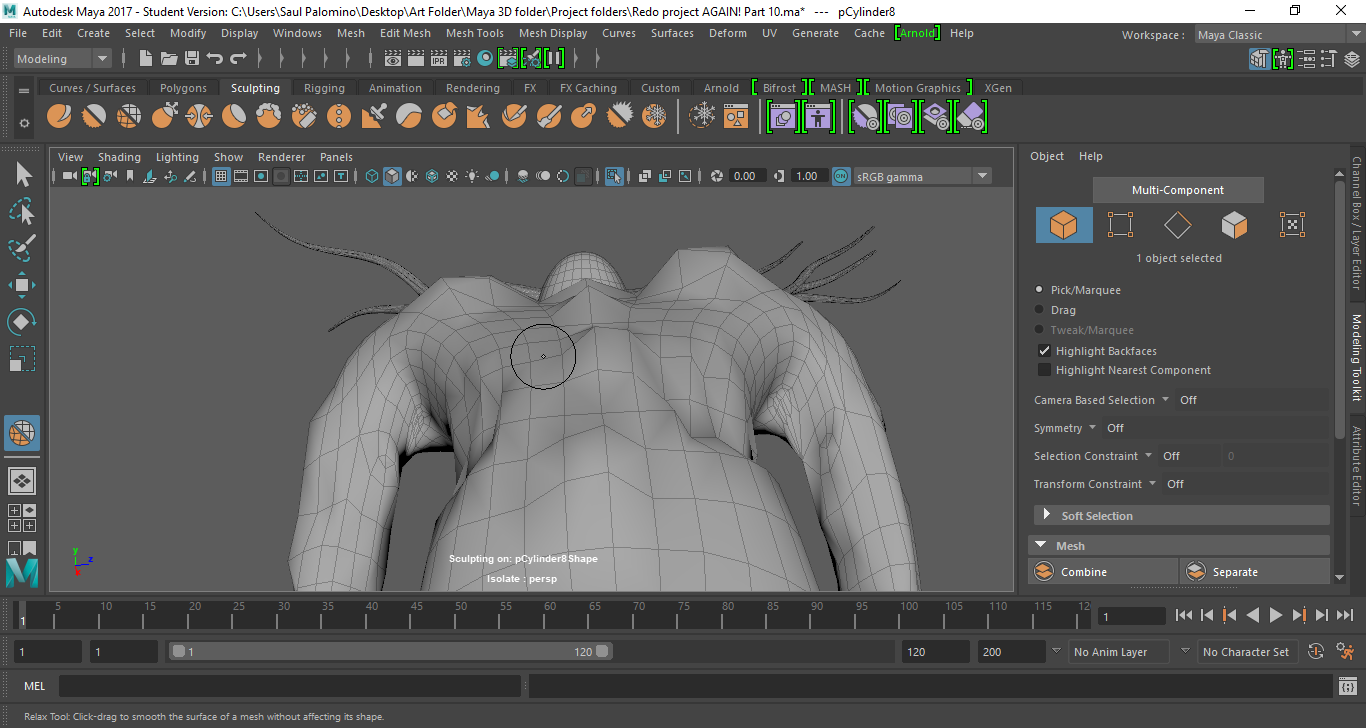Viewport: 1366px width, 728px height.
Task: Click the Save scene icon
Action: pyautogui.click(x=191, y=59)
